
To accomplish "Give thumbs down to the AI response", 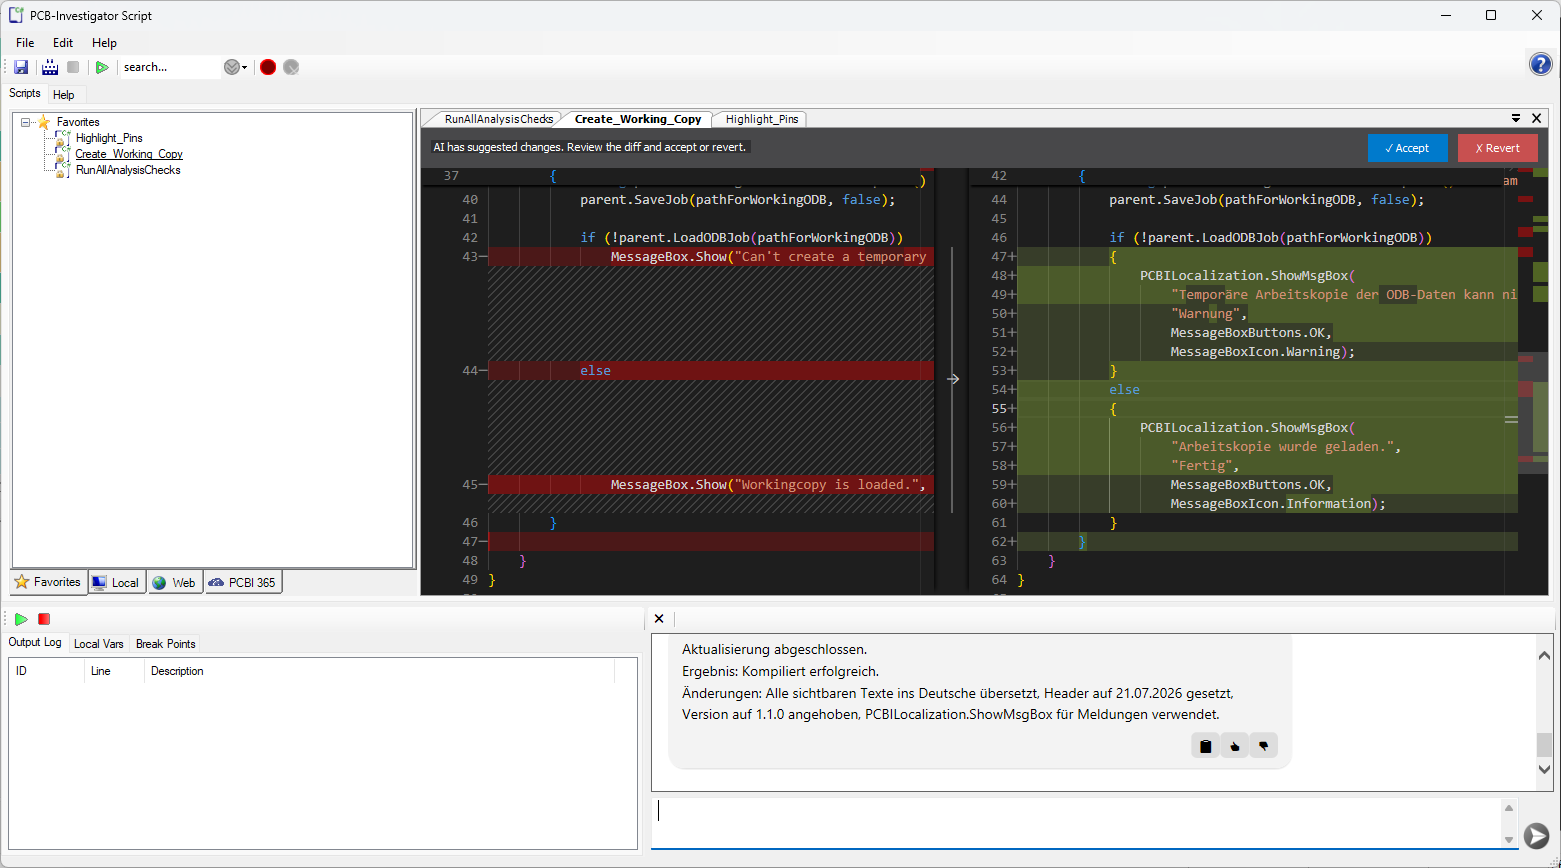I will pyautogui.click(x=1263, y=746).
